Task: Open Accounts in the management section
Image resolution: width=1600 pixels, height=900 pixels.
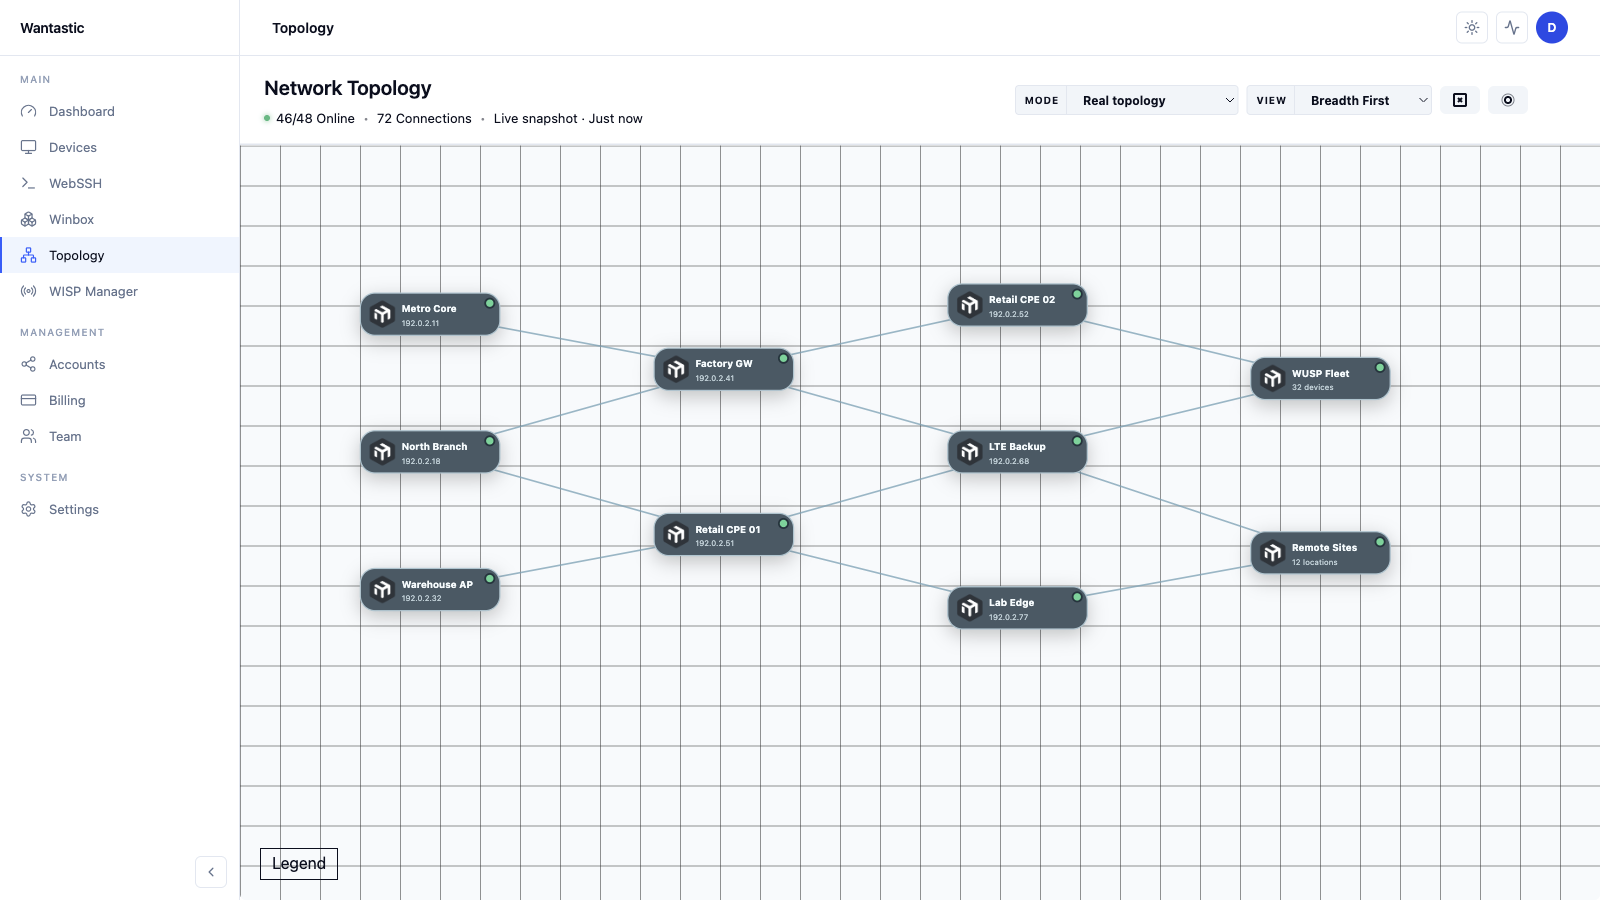Action: 120,364
